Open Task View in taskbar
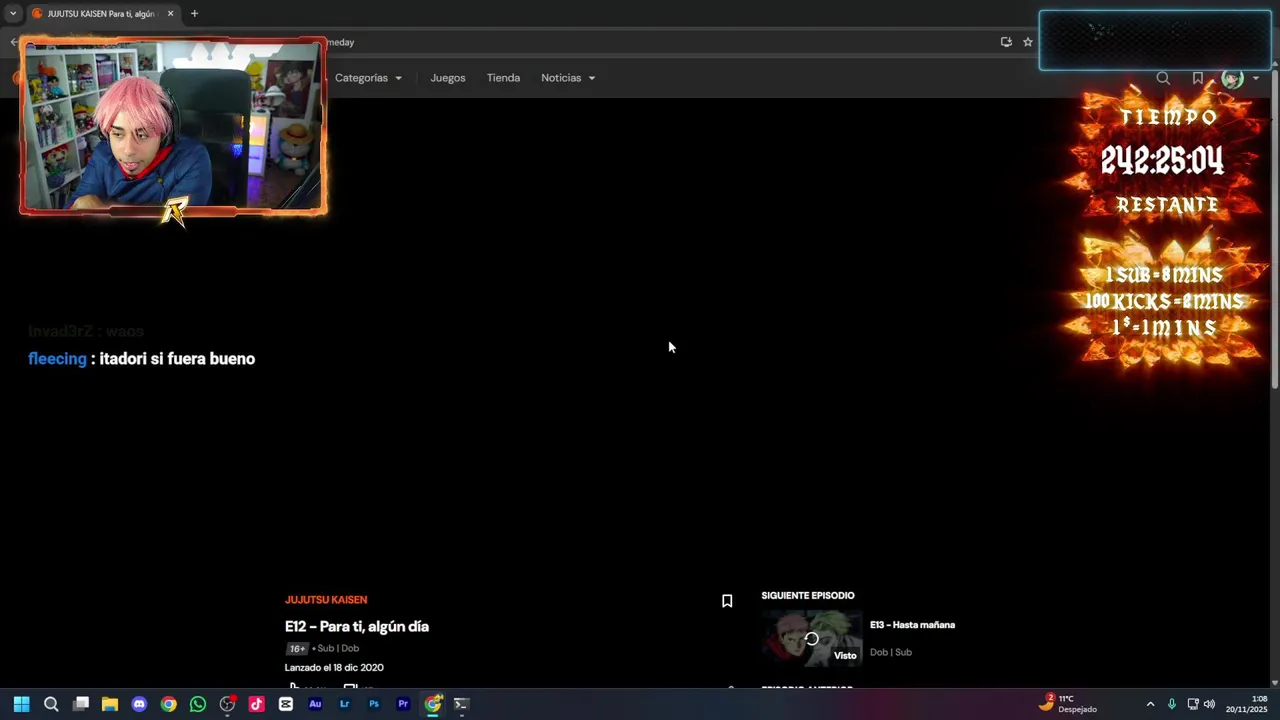Image resolution: width=1280 pixels, height=720 pixels. click(x=81, y=704)
